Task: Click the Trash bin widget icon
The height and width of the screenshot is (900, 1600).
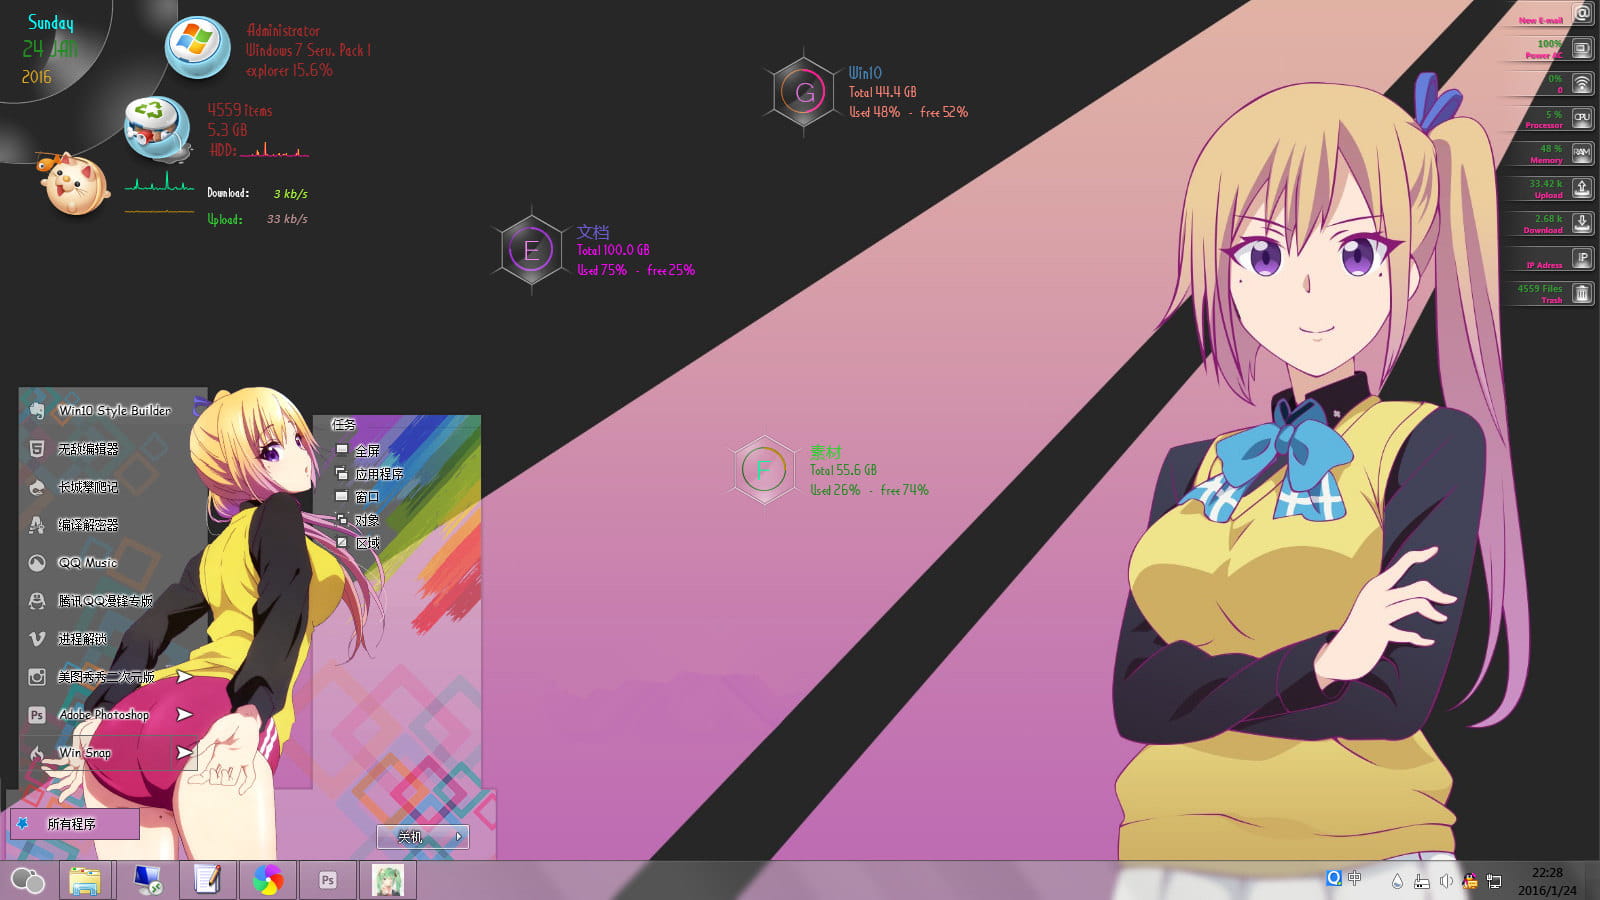Action: pos(1582,294)
